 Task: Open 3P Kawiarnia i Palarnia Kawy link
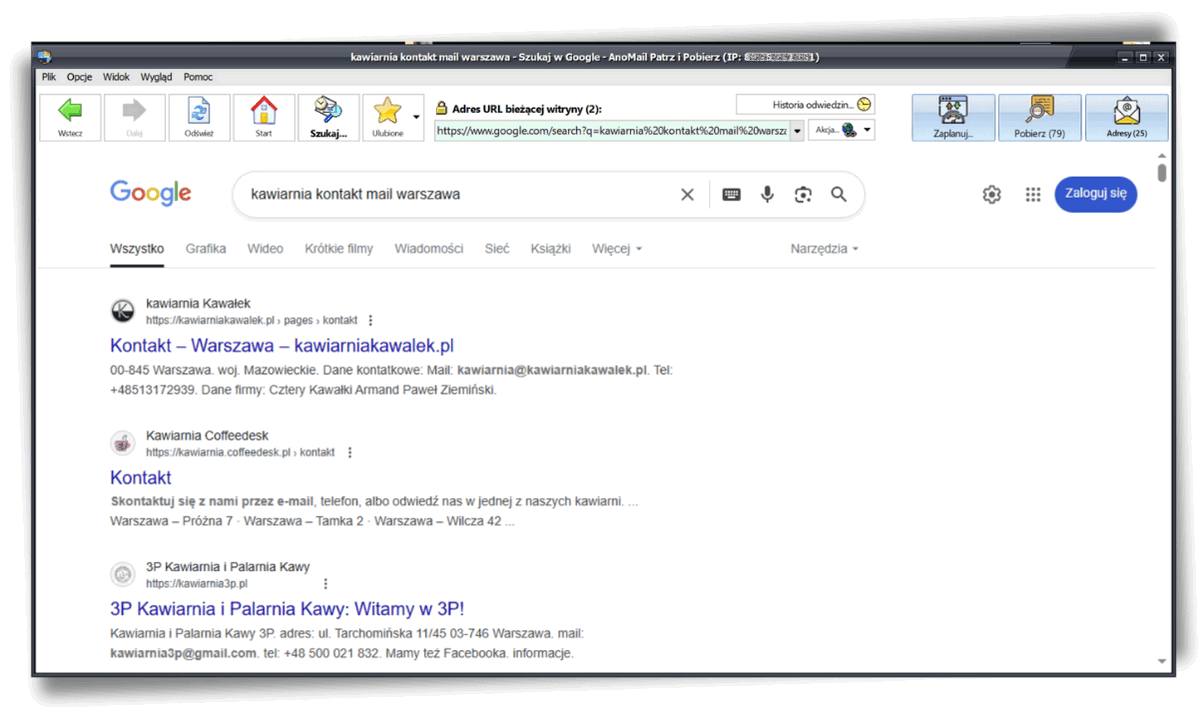(x=287, y=609)
